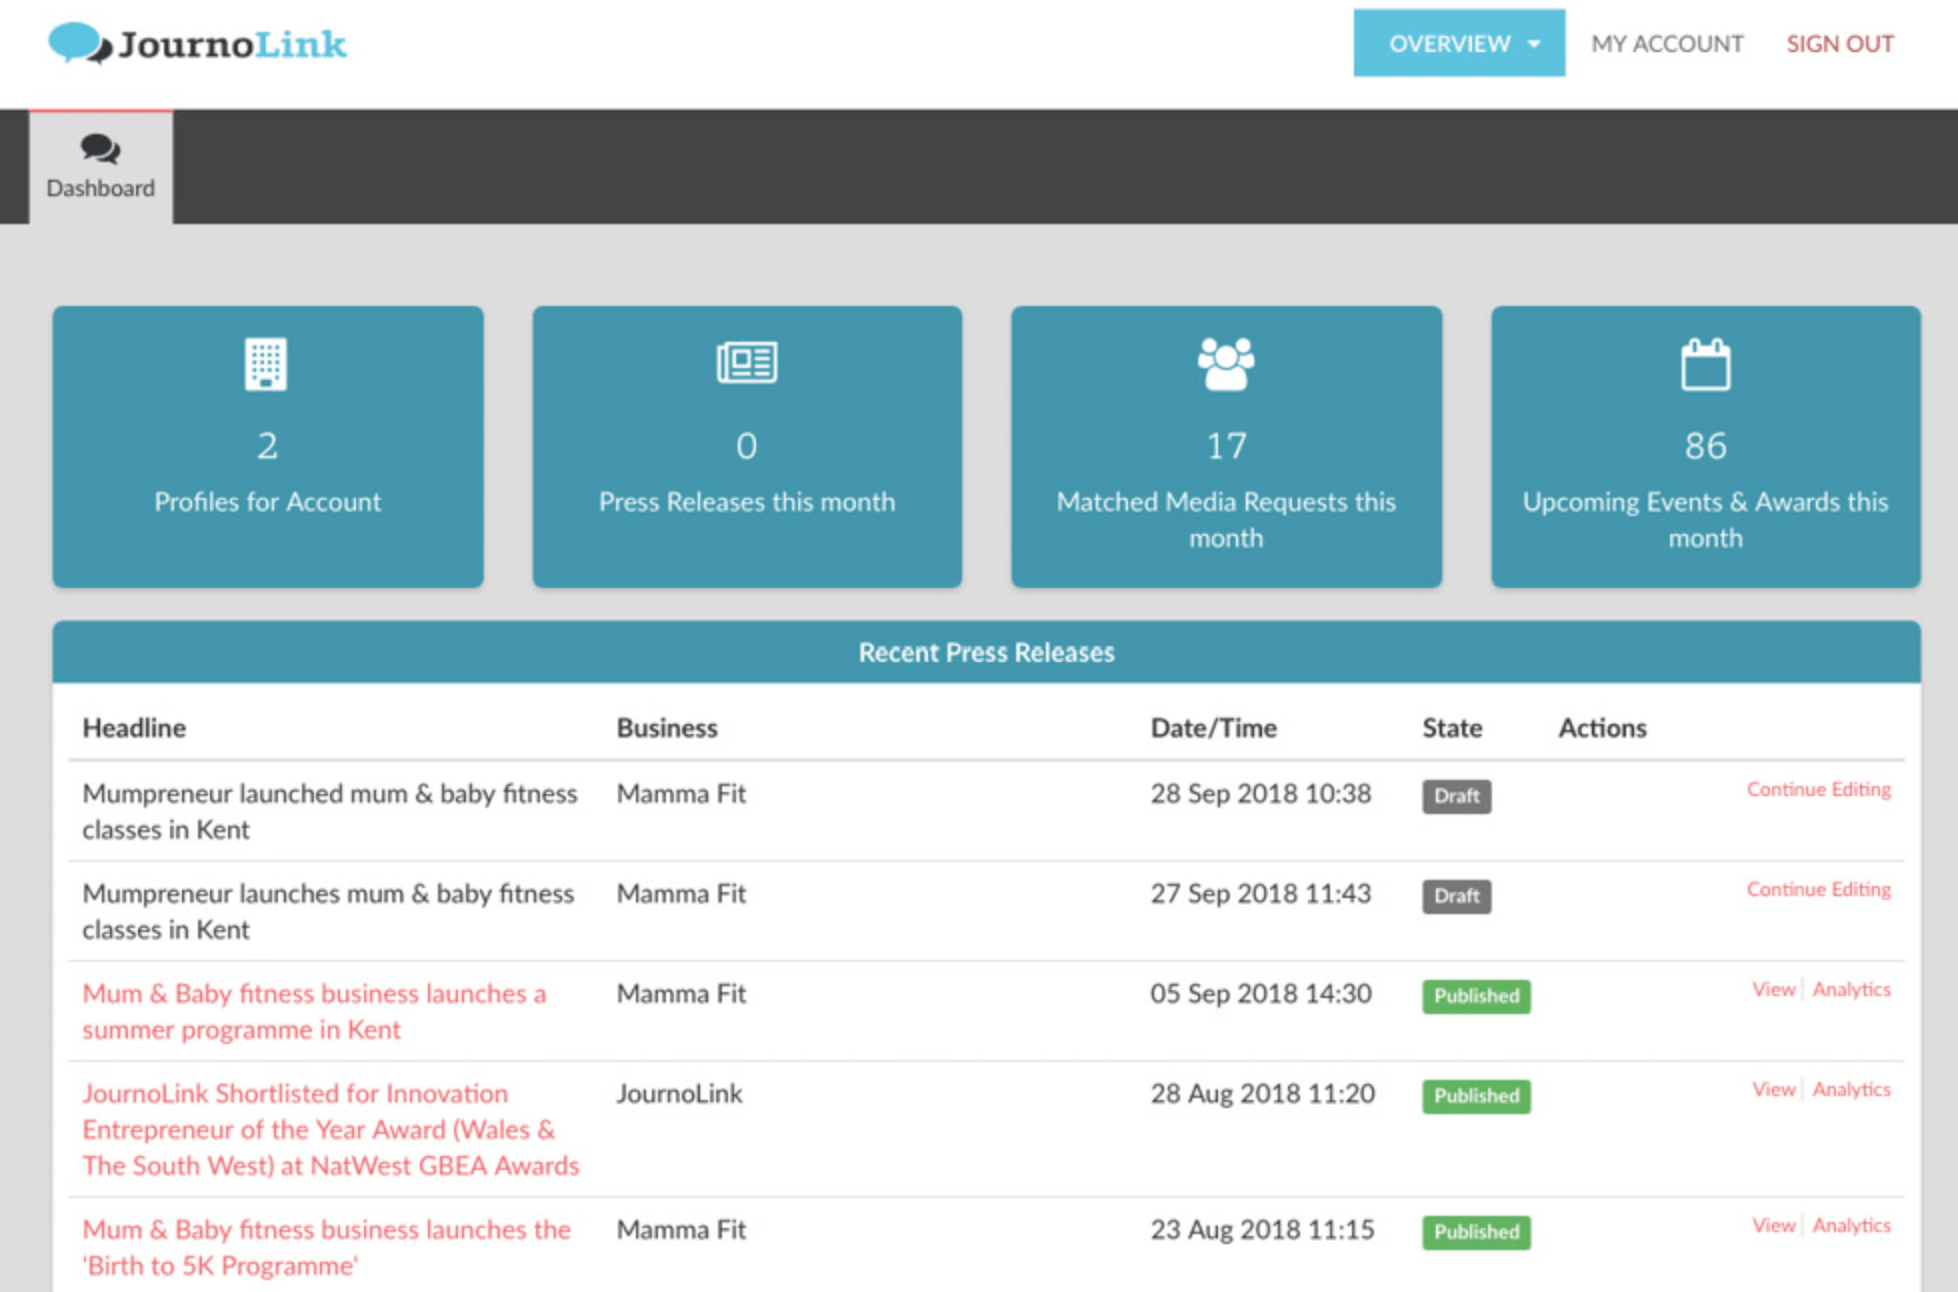Open Analytics for JournoLink 28 Aug release
The image size is (1958, 1292).
[x=1851, y=1089]
